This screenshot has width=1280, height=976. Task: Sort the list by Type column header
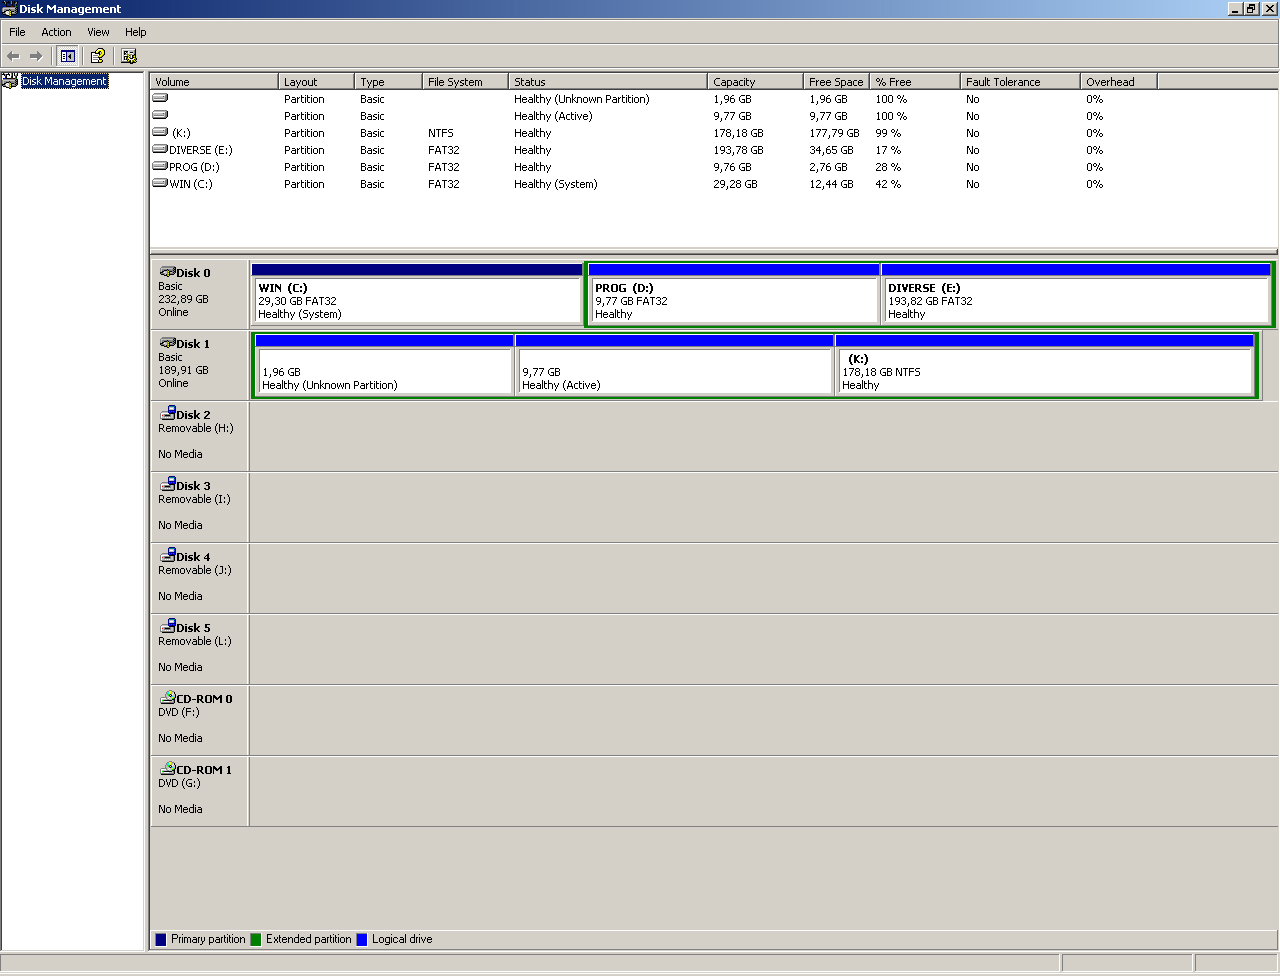388,82
